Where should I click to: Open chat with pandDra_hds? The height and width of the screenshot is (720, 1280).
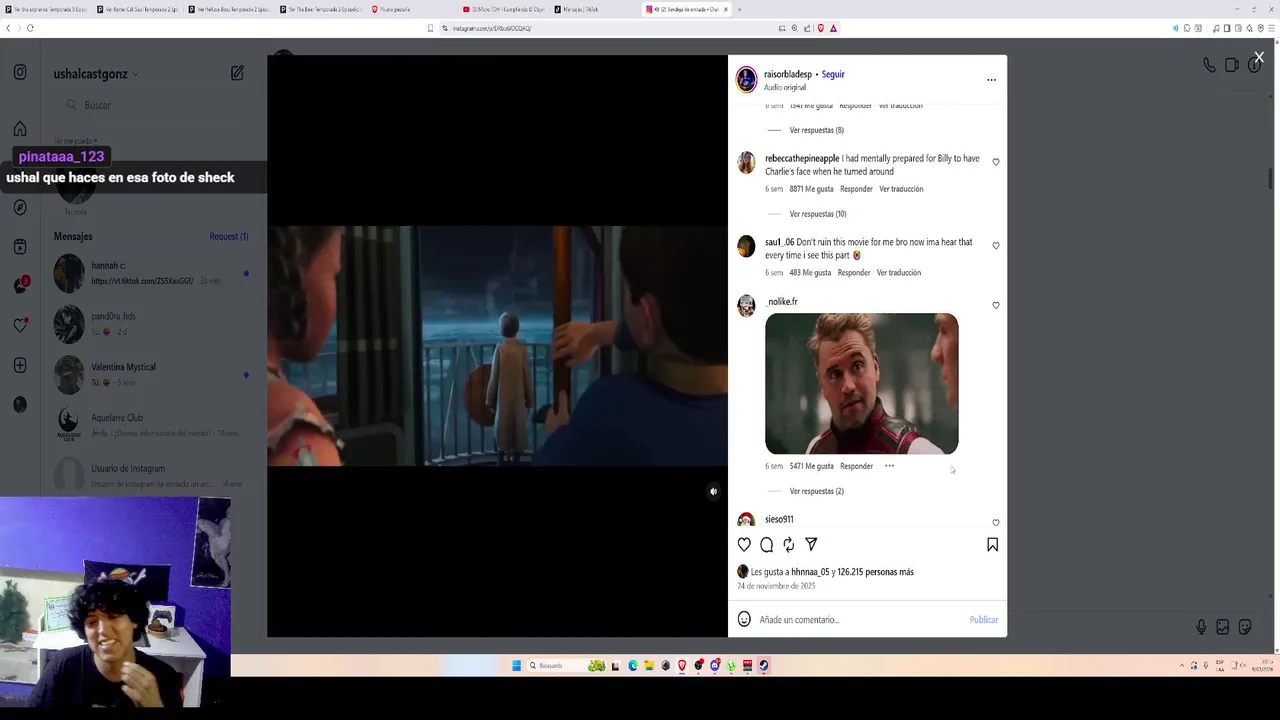point(152,323)
